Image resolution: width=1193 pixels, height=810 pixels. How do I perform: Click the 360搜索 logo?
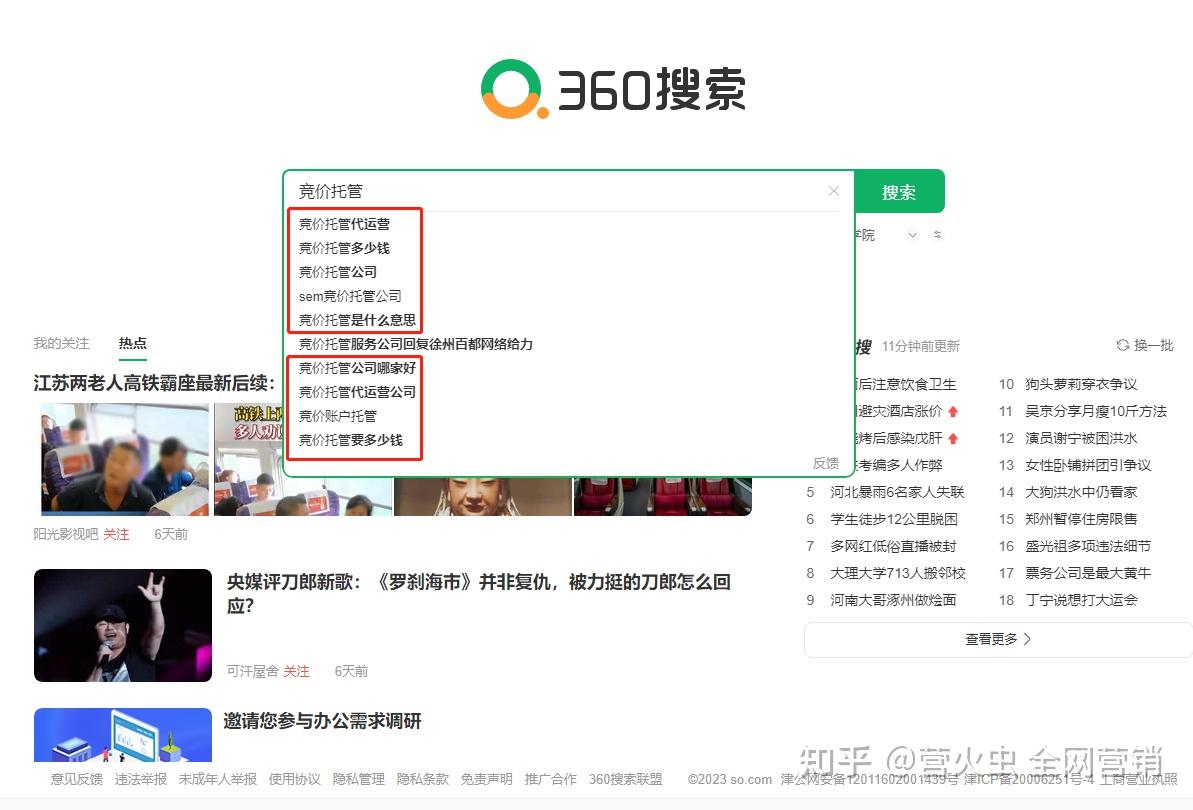pyautogui.click(x=613, y=89)
